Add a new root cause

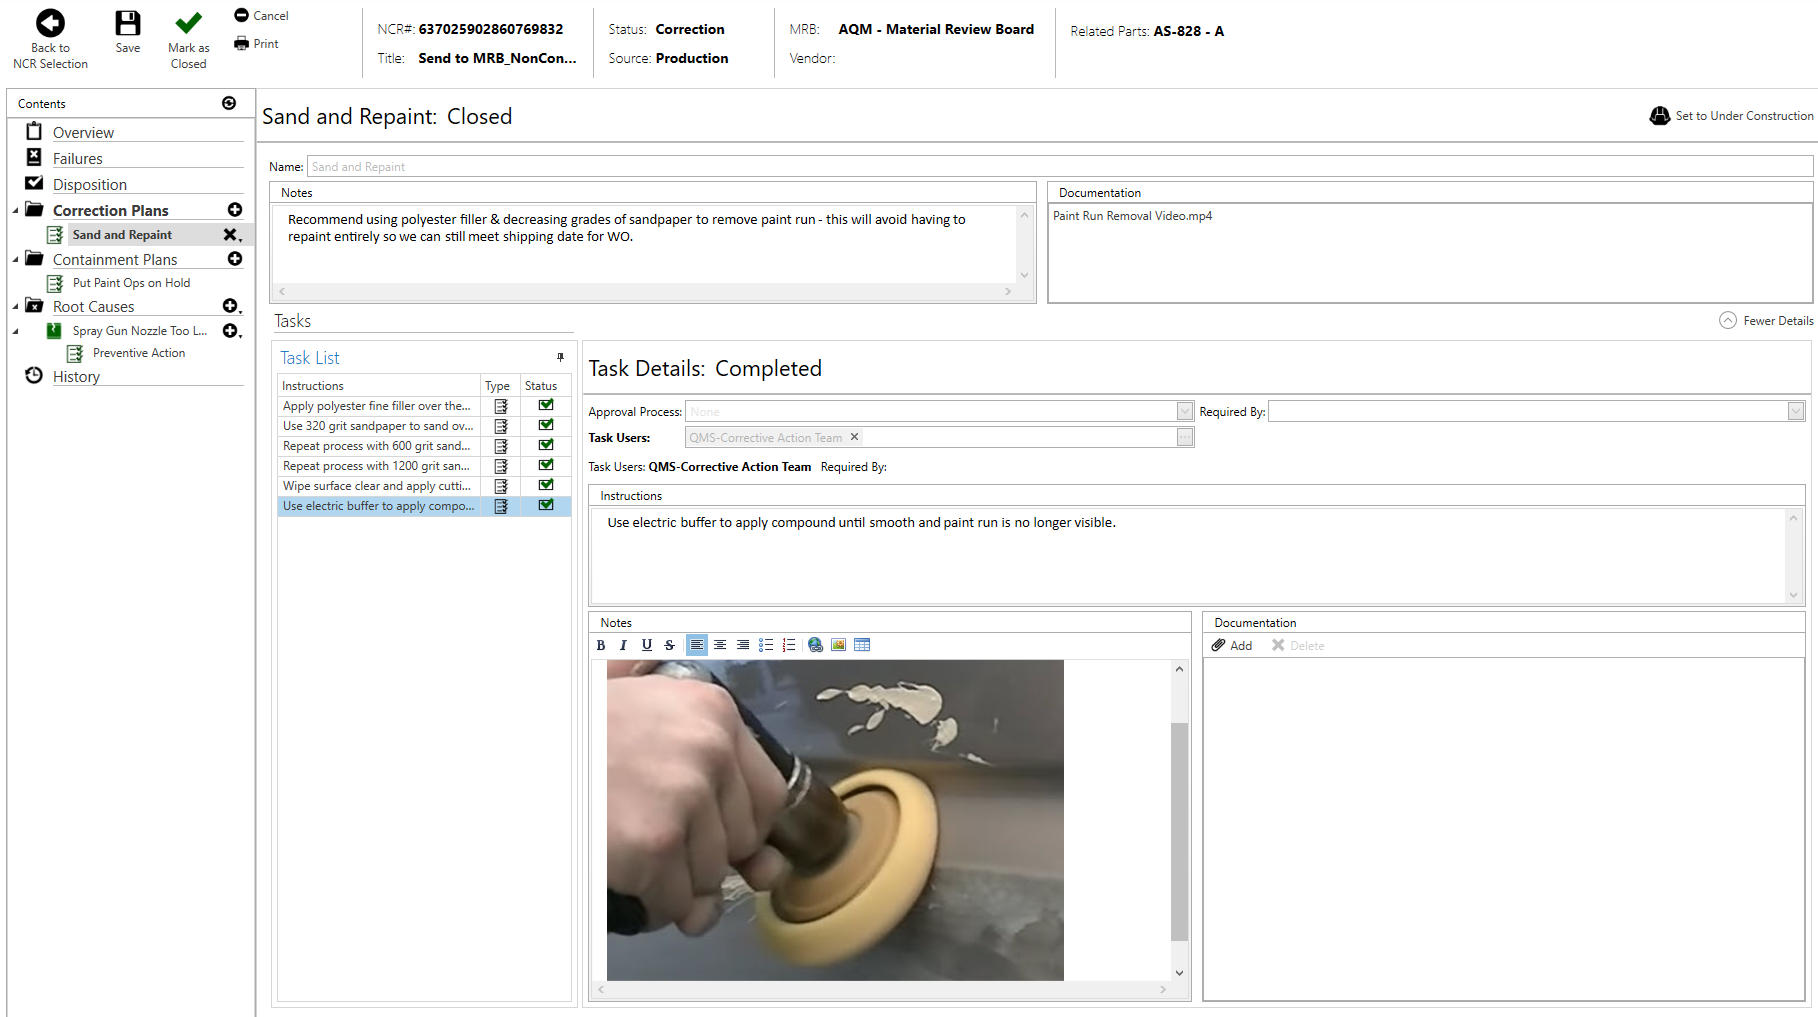pos(231,306)
